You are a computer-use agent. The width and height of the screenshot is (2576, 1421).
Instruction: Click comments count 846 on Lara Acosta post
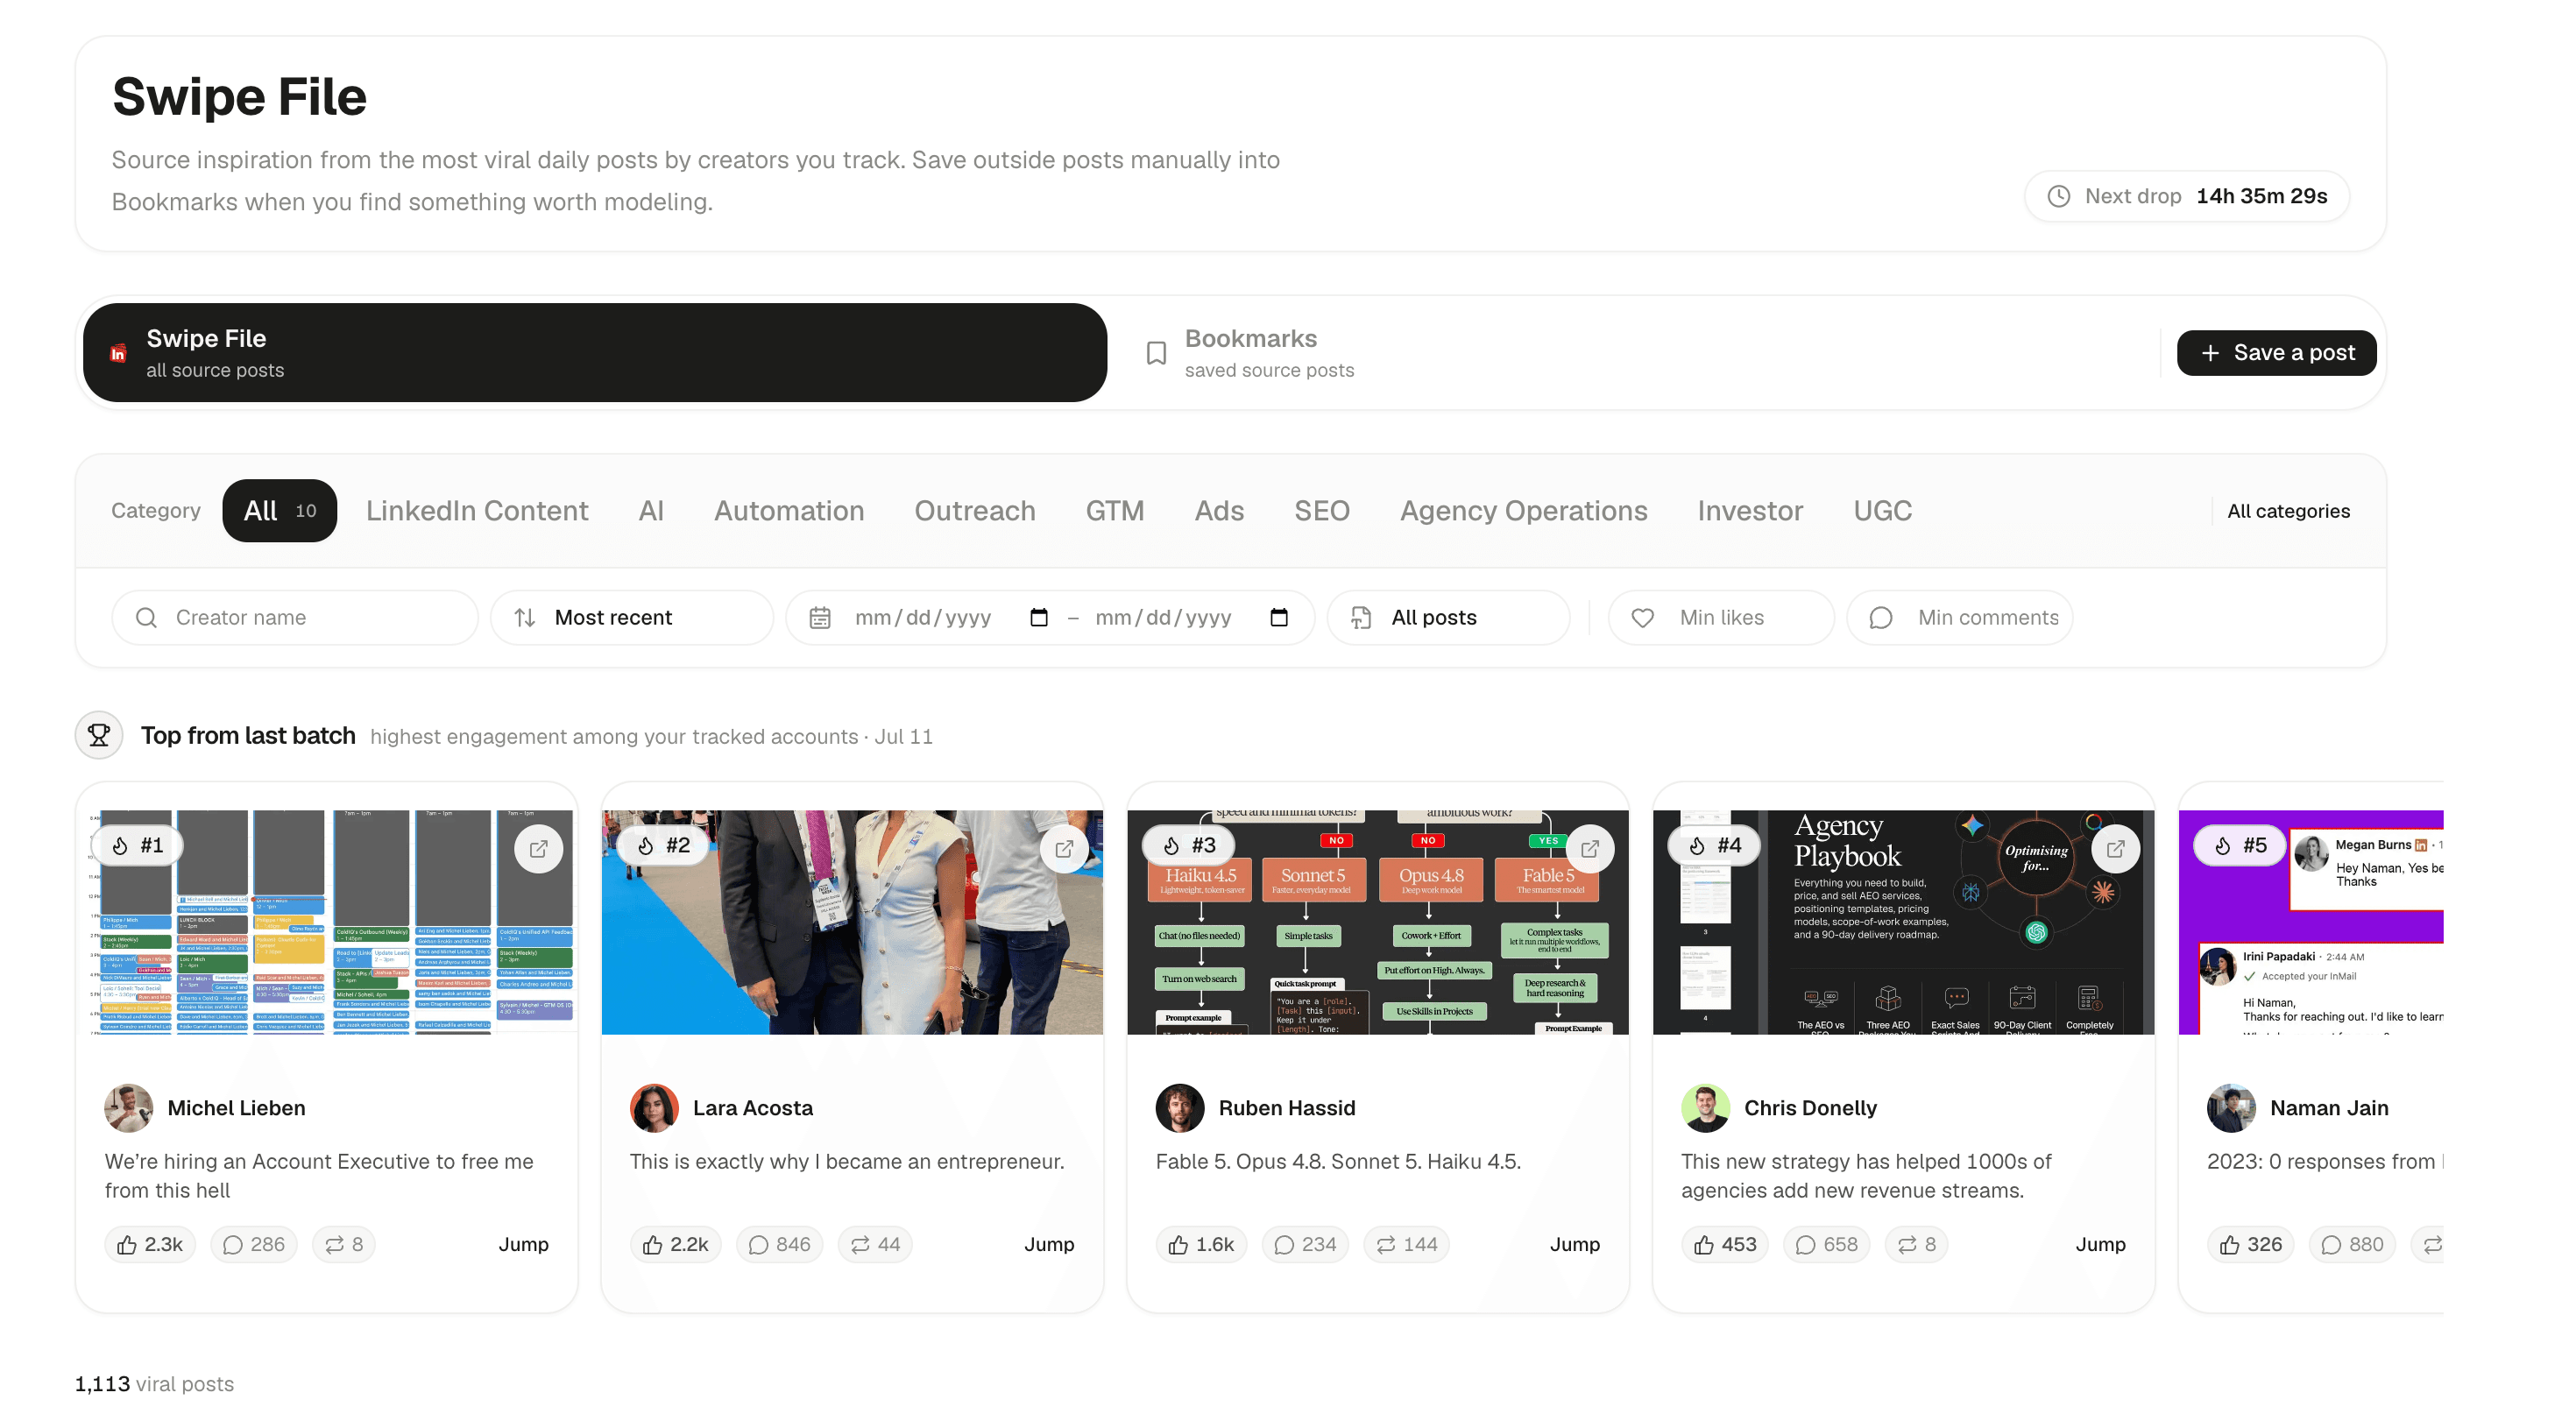point(779,1244)
